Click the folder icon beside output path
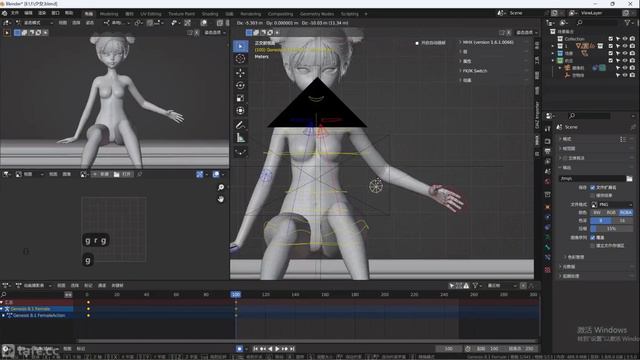The height and width of the screenshot is (360, 640). 629,178
